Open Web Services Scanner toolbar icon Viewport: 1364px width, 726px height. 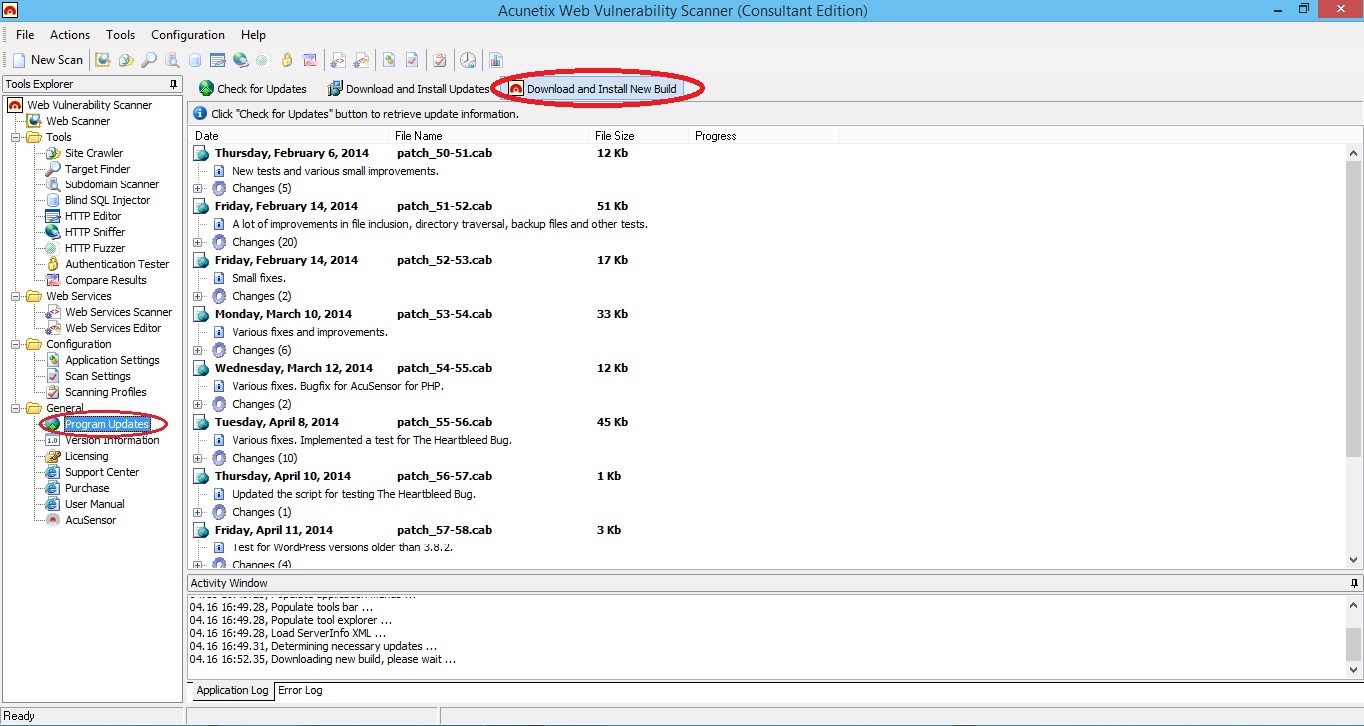[338, 60]
